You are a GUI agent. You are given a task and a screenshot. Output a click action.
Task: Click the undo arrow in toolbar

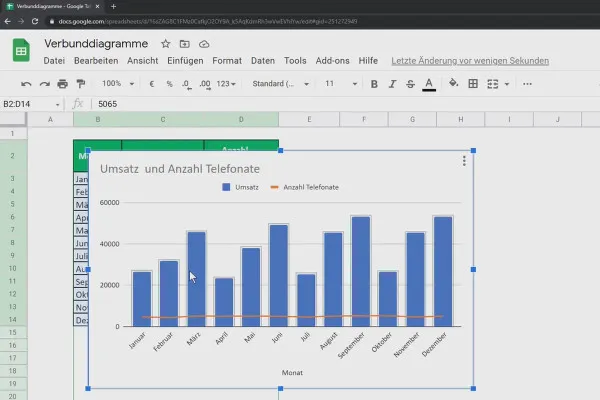click(x=26, y=84)
